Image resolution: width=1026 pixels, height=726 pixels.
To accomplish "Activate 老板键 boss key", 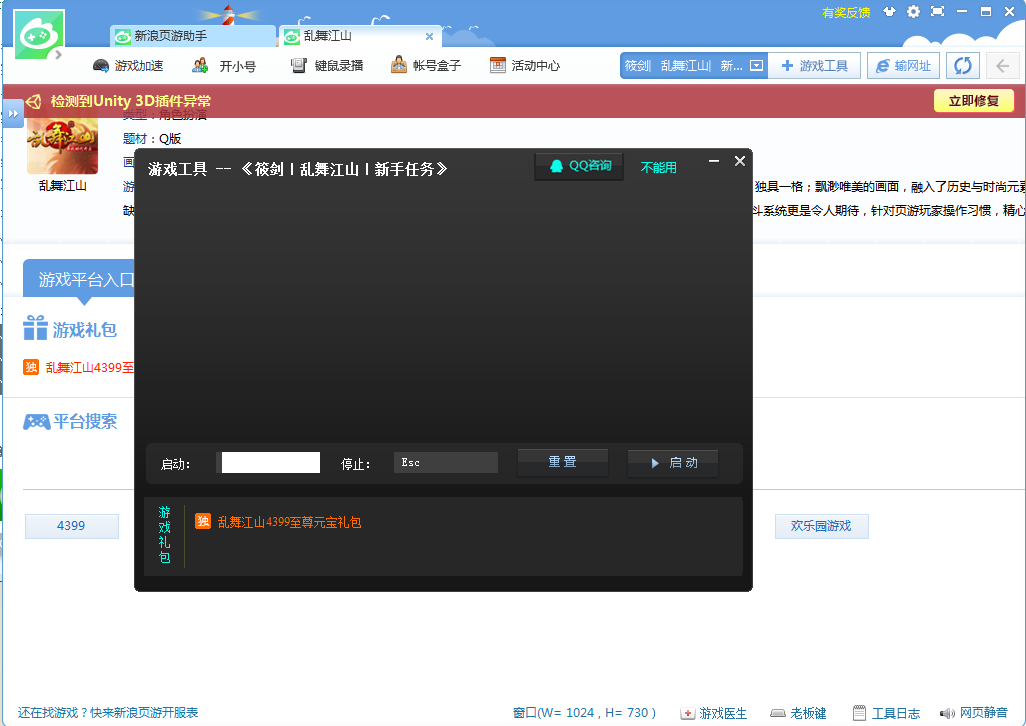I will pyautogui.click(x=798, y=713).
